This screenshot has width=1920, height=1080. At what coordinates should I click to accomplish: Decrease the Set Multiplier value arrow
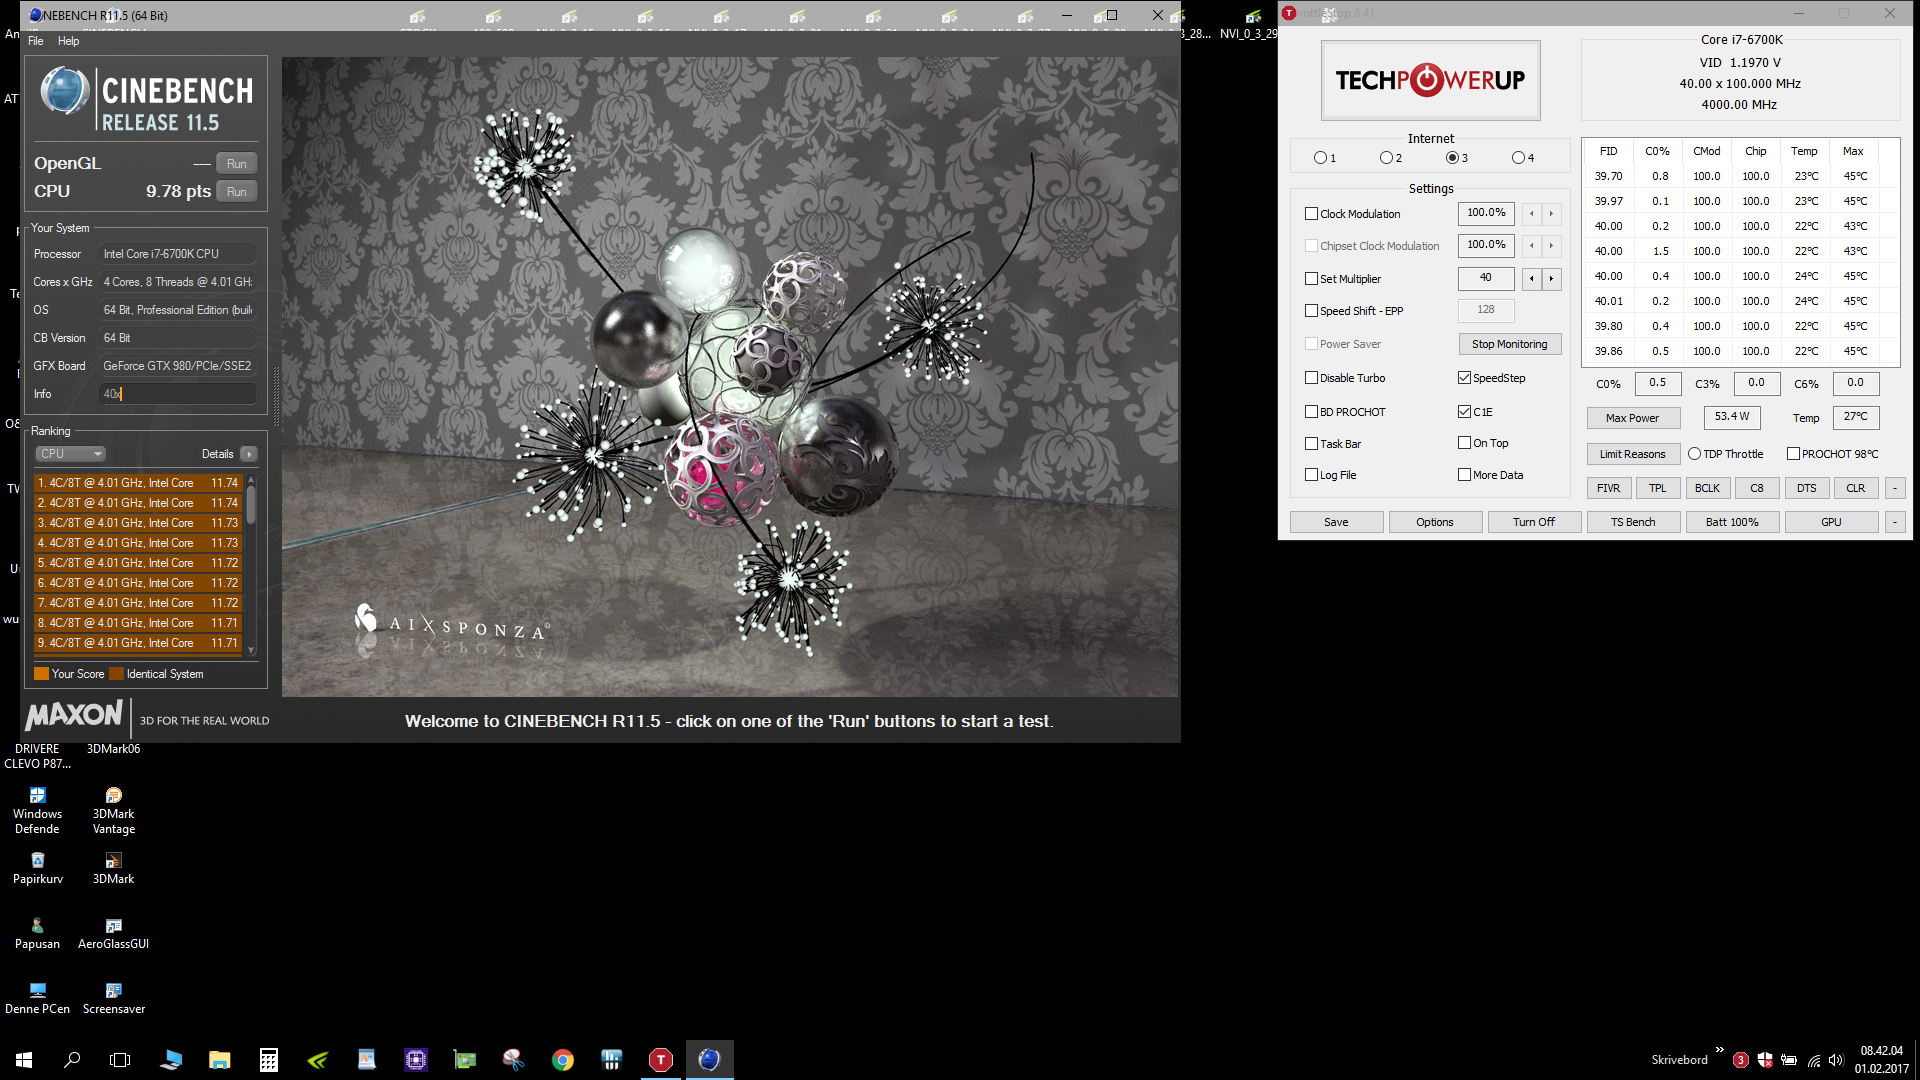point(1531,279)
